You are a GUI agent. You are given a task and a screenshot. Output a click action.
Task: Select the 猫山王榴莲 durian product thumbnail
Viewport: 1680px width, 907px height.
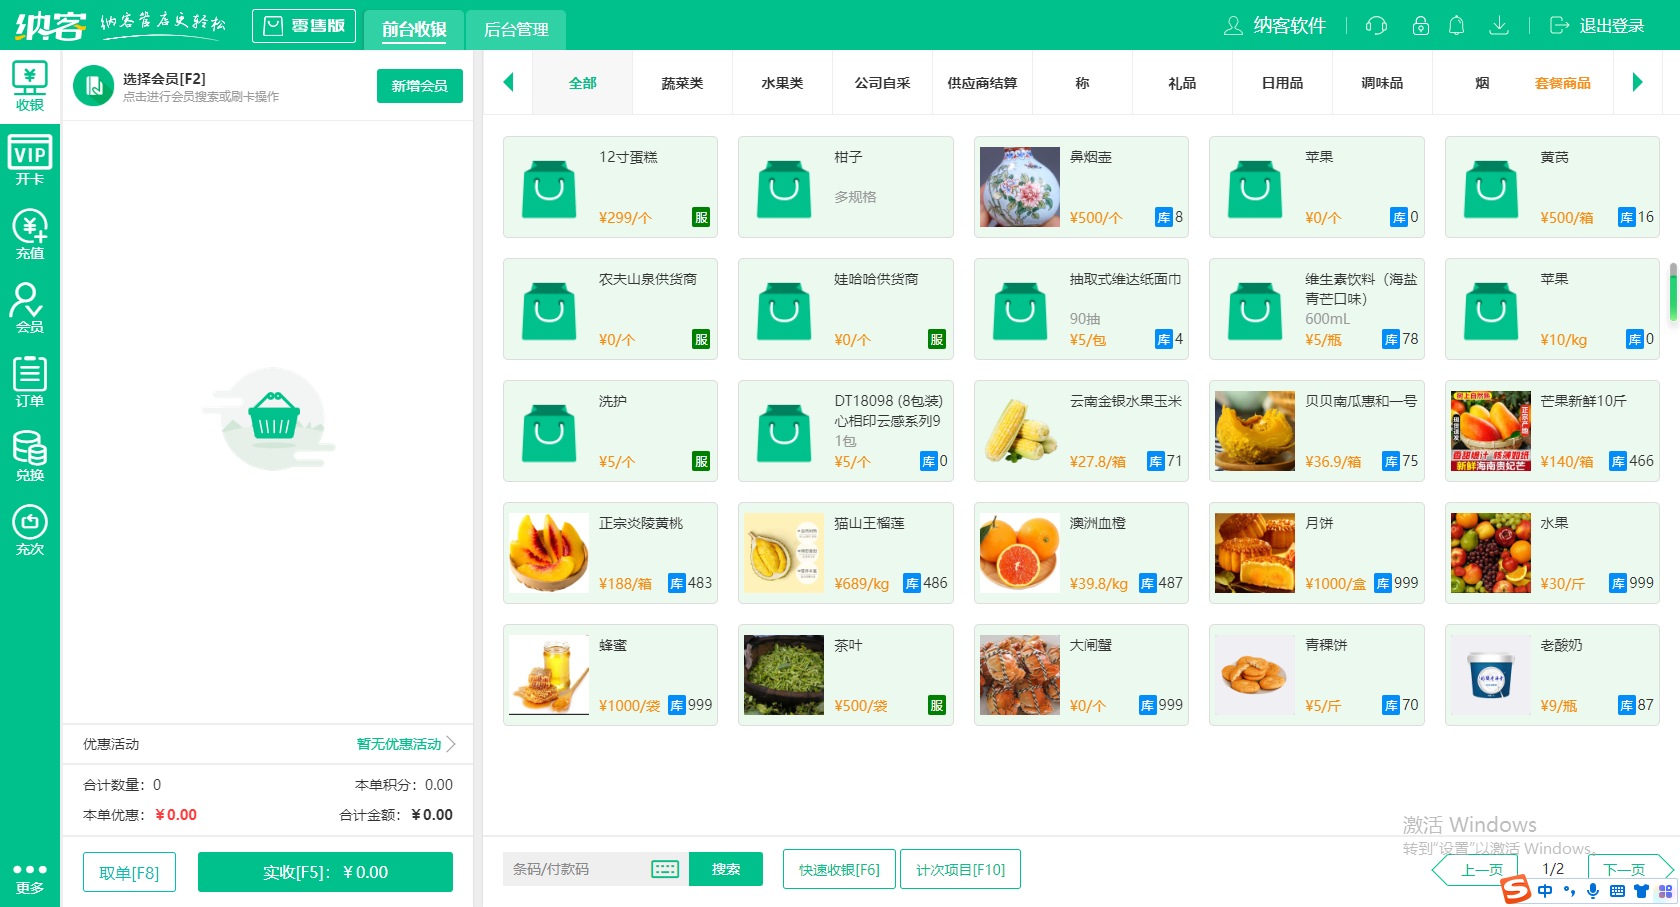click(x=783, y=552)
